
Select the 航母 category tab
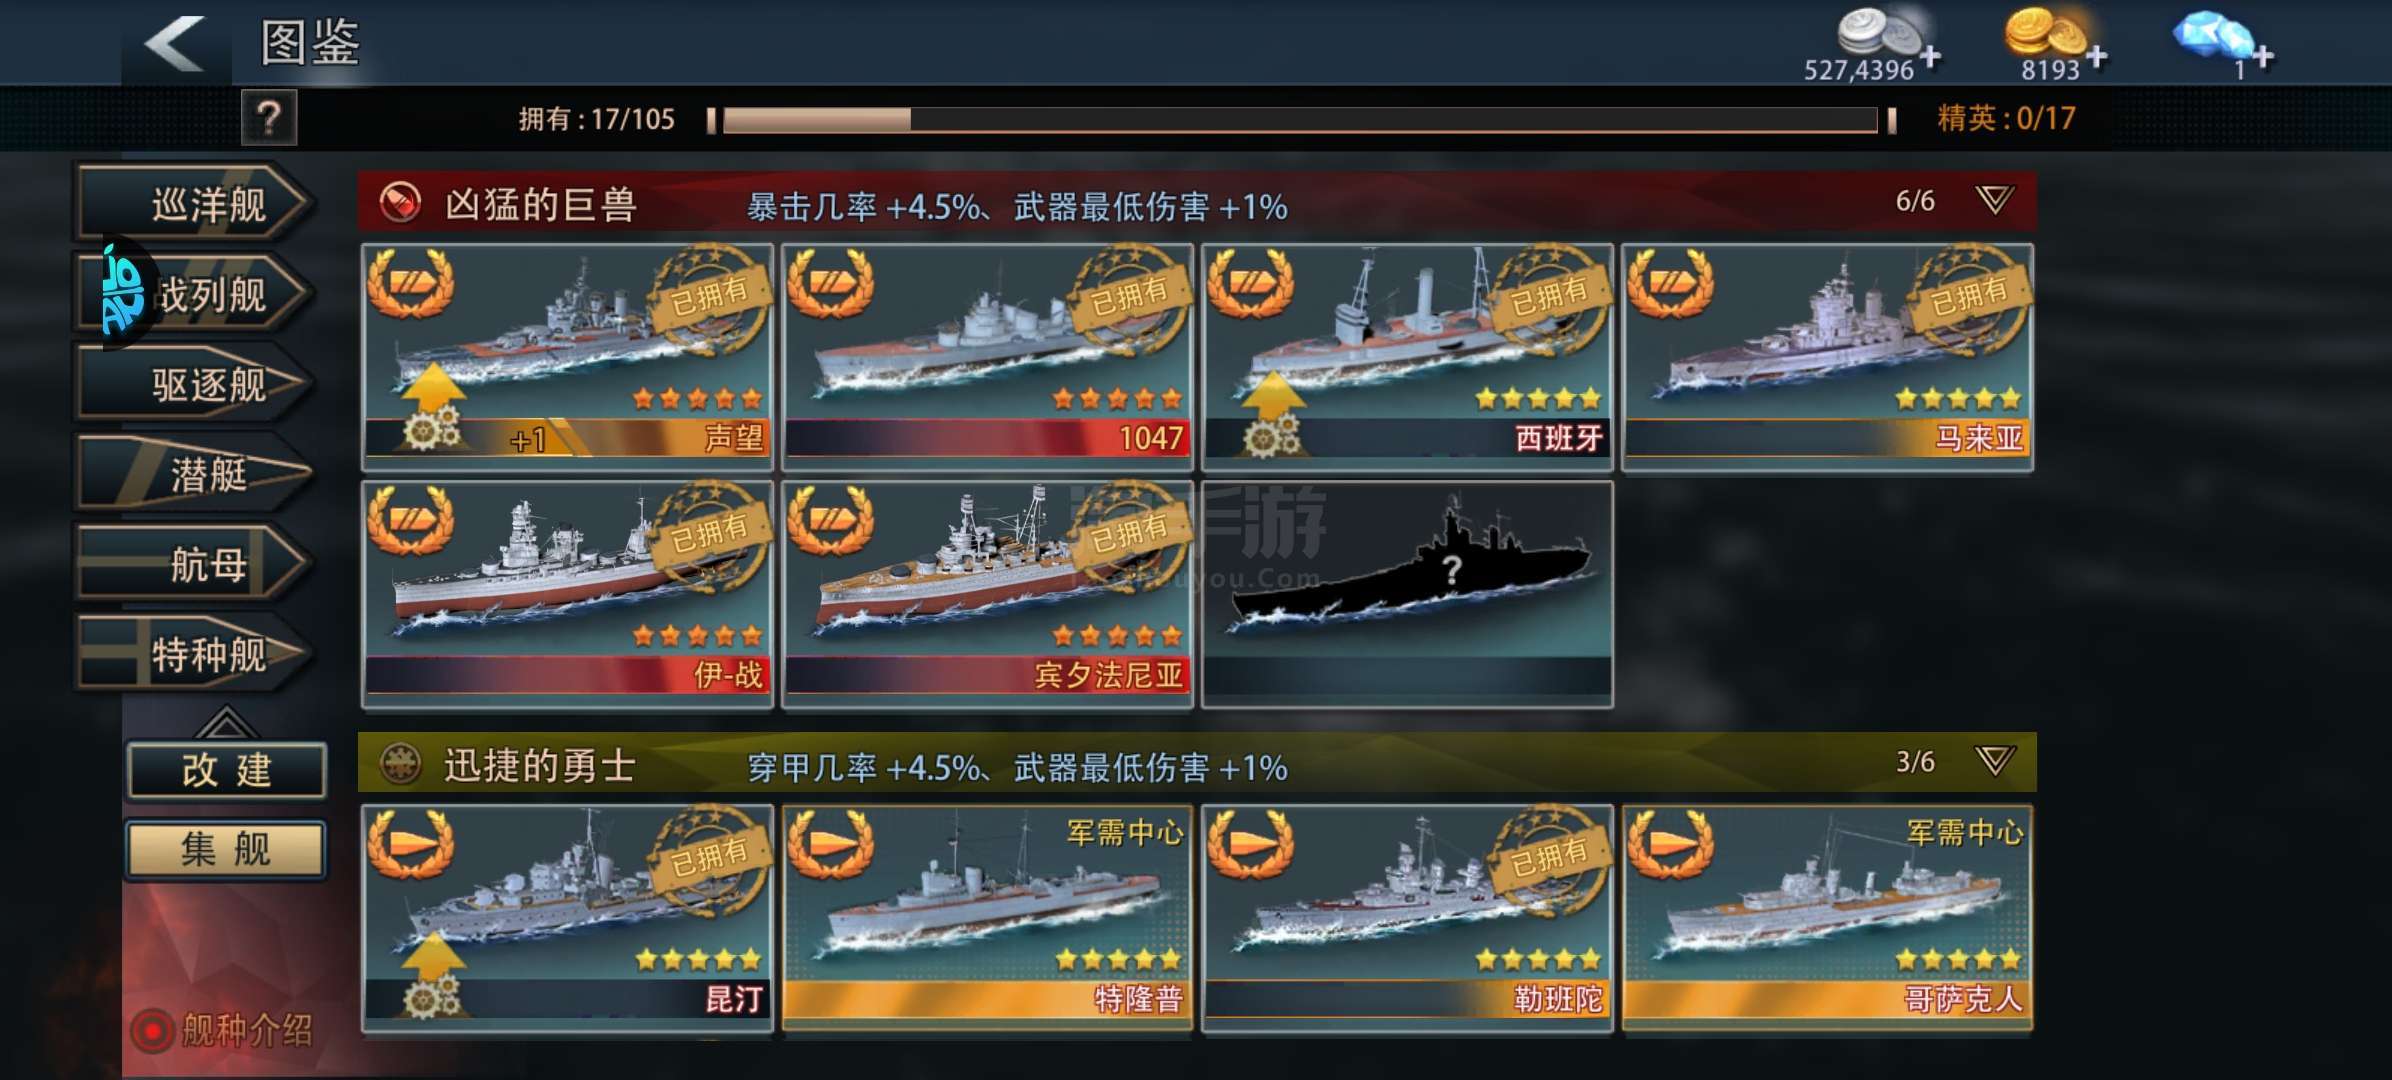(x=195, y=564)
